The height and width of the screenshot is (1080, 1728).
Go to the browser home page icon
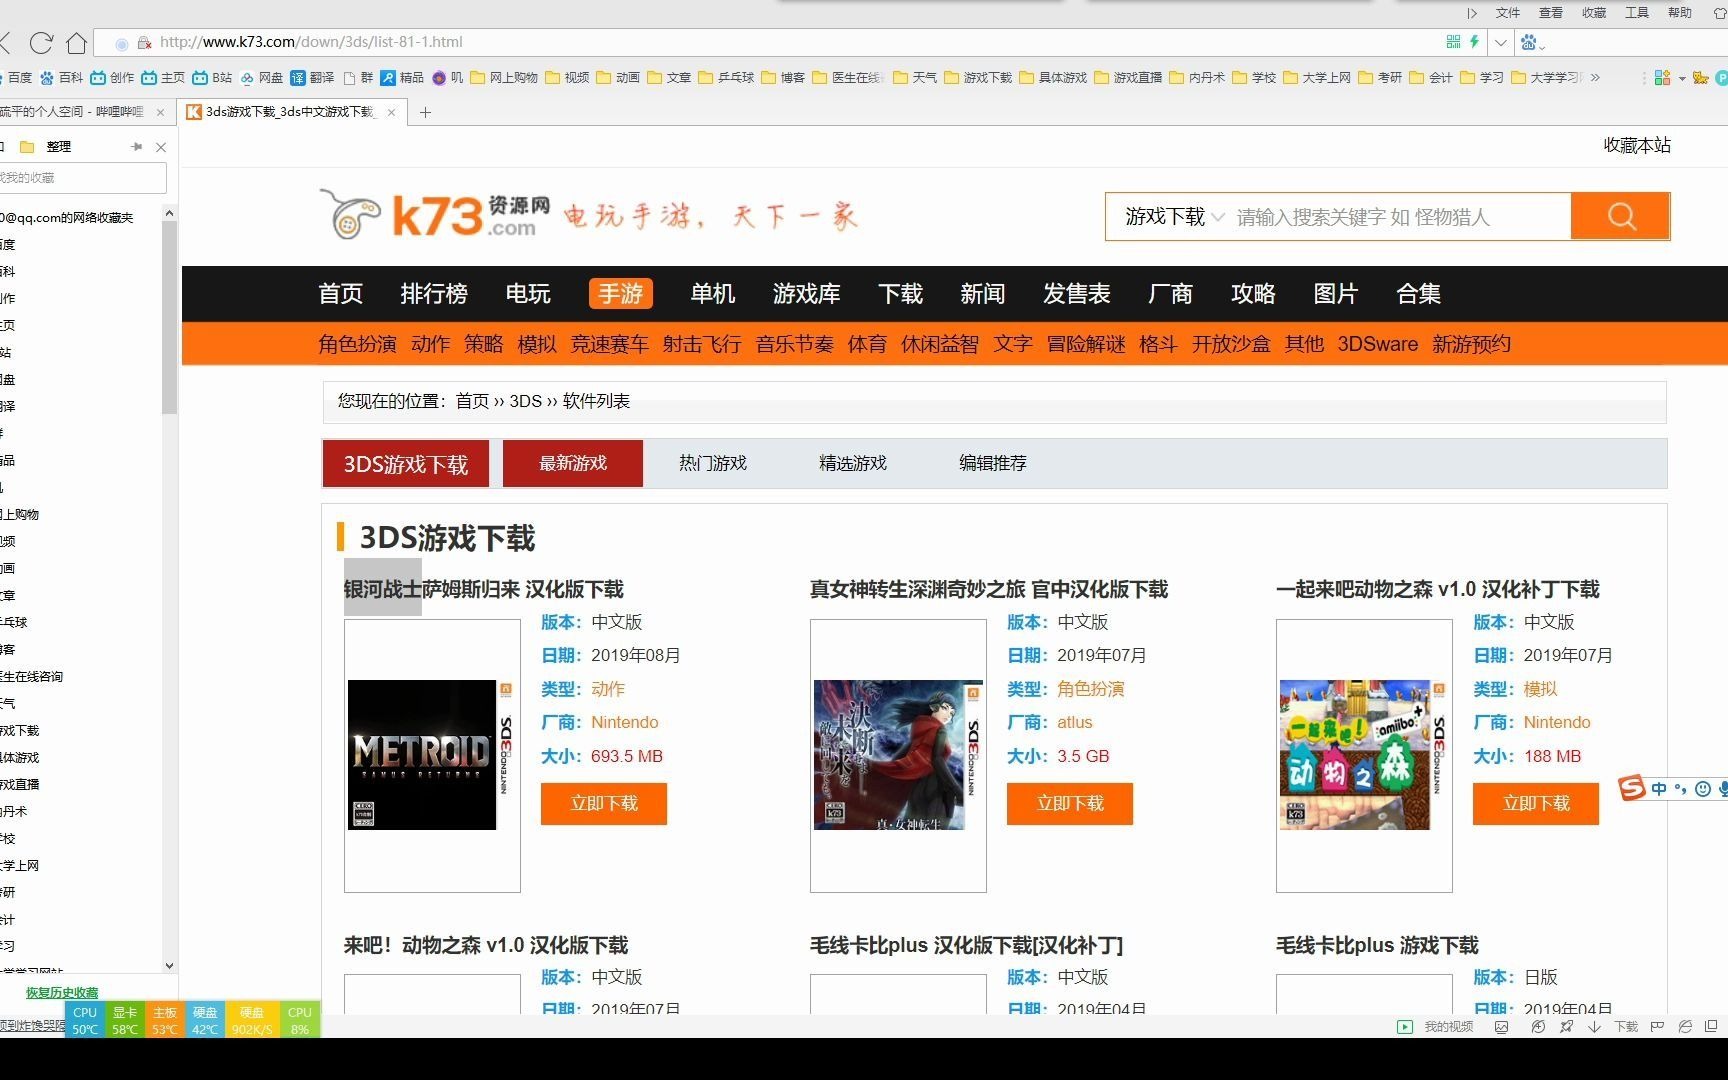click(76, 42)
